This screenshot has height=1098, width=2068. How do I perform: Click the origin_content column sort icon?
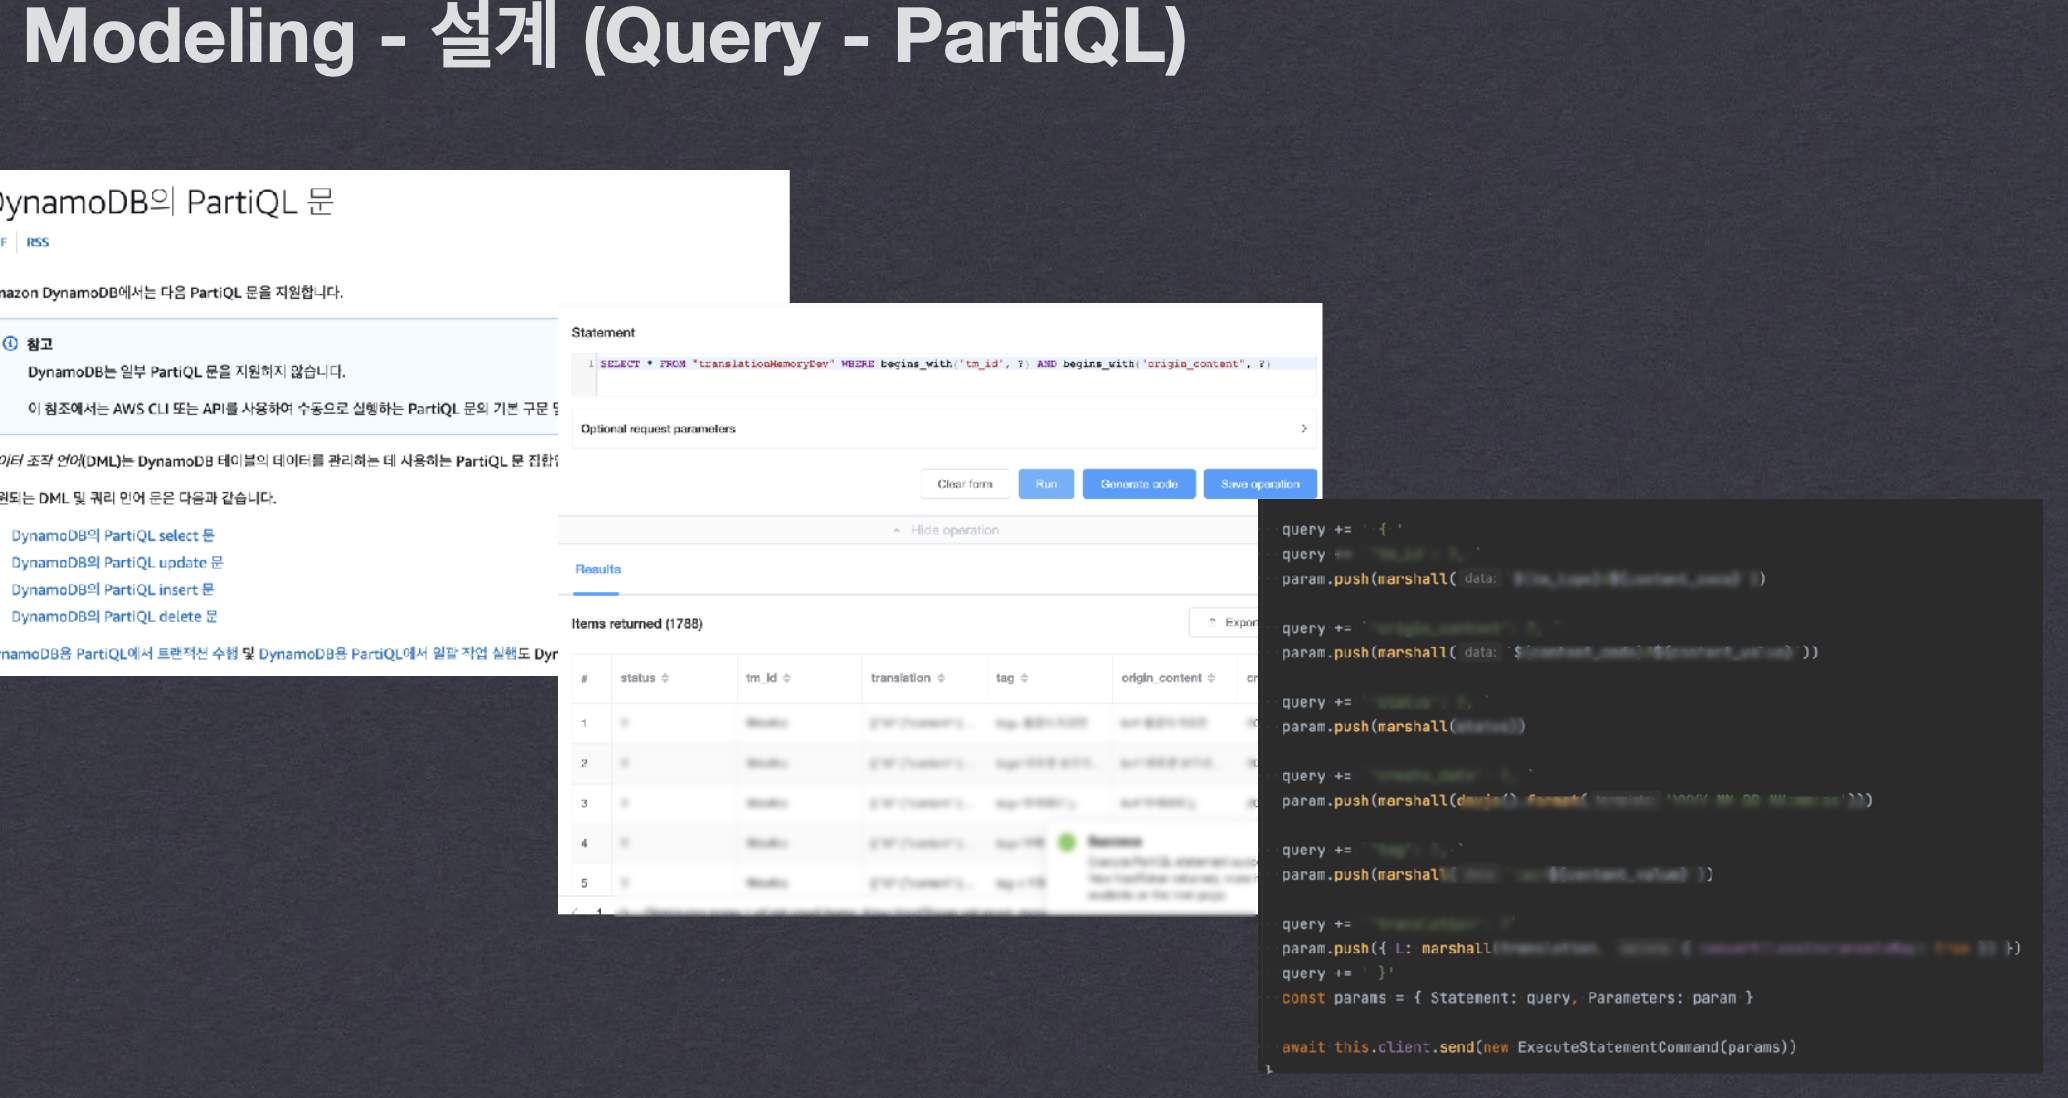(x=1211, y=678)
